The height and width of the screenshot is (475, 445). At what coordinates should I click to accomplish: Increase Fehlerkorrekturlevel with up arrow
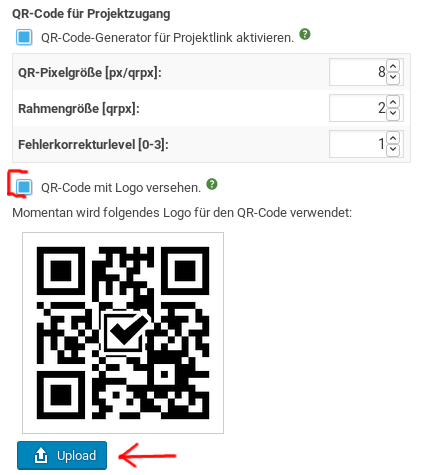[x=393, y=138]
